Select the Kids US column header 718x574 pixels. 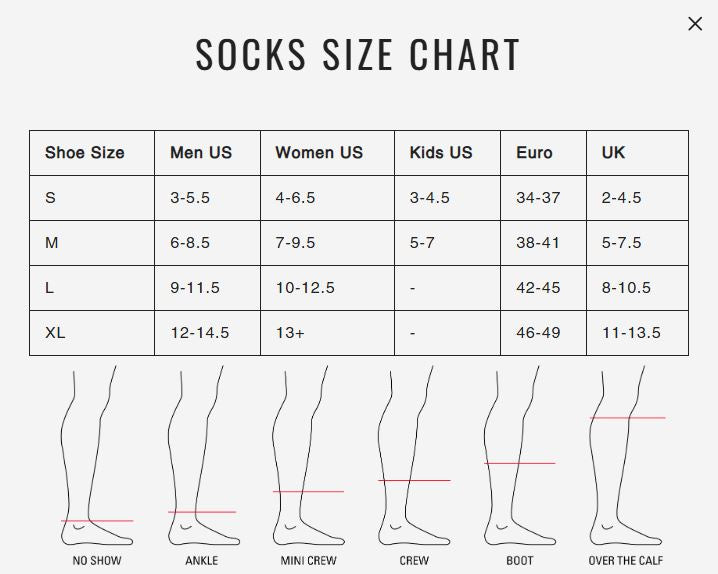441,153
